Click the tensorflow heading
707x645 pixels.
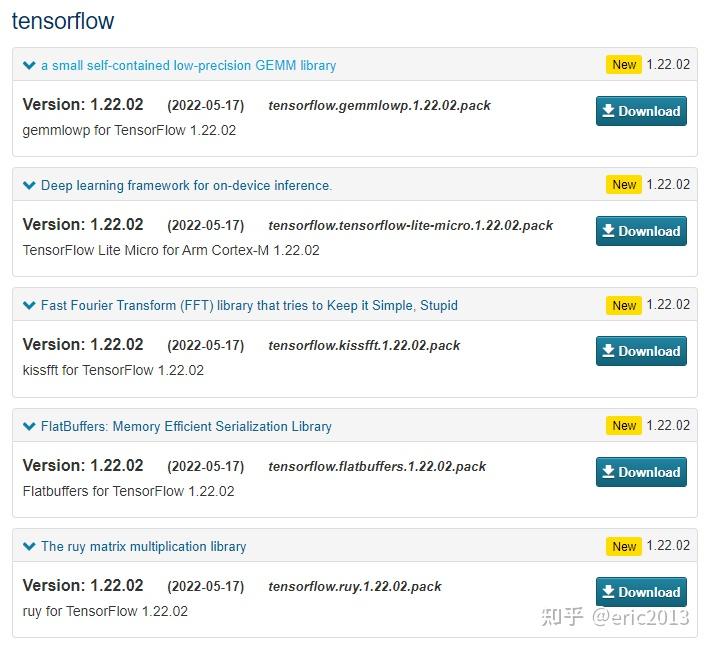(63, 20)
